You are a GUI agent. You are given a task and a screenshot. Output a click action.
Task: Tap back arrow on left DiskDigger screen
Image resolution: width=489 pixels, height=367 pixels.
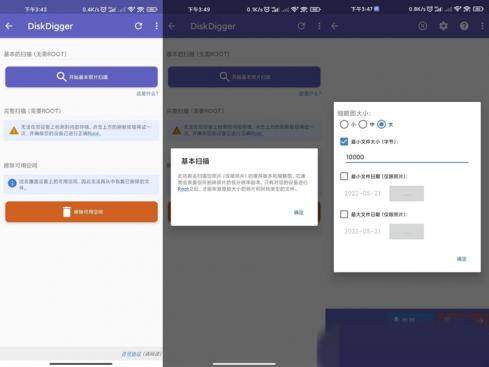point(9,26)
